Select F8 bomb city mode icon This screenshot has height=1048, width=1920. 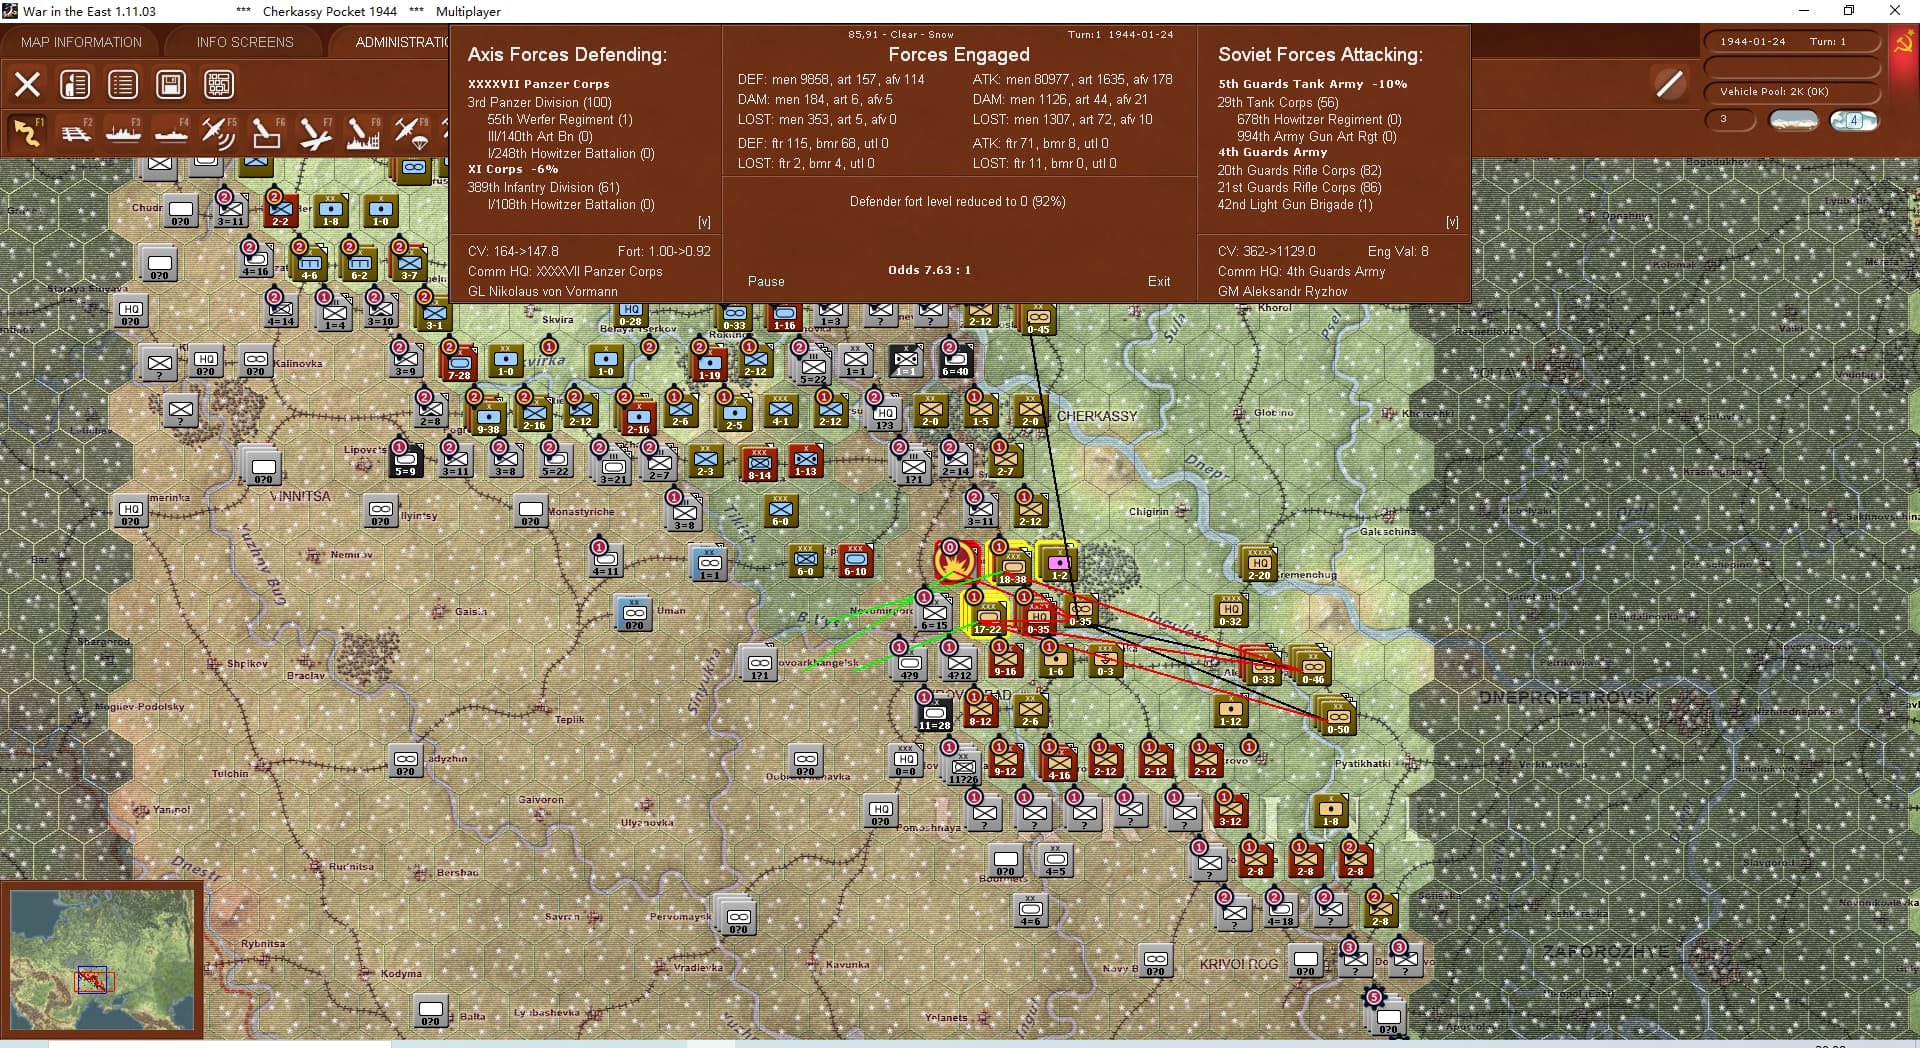362,132
